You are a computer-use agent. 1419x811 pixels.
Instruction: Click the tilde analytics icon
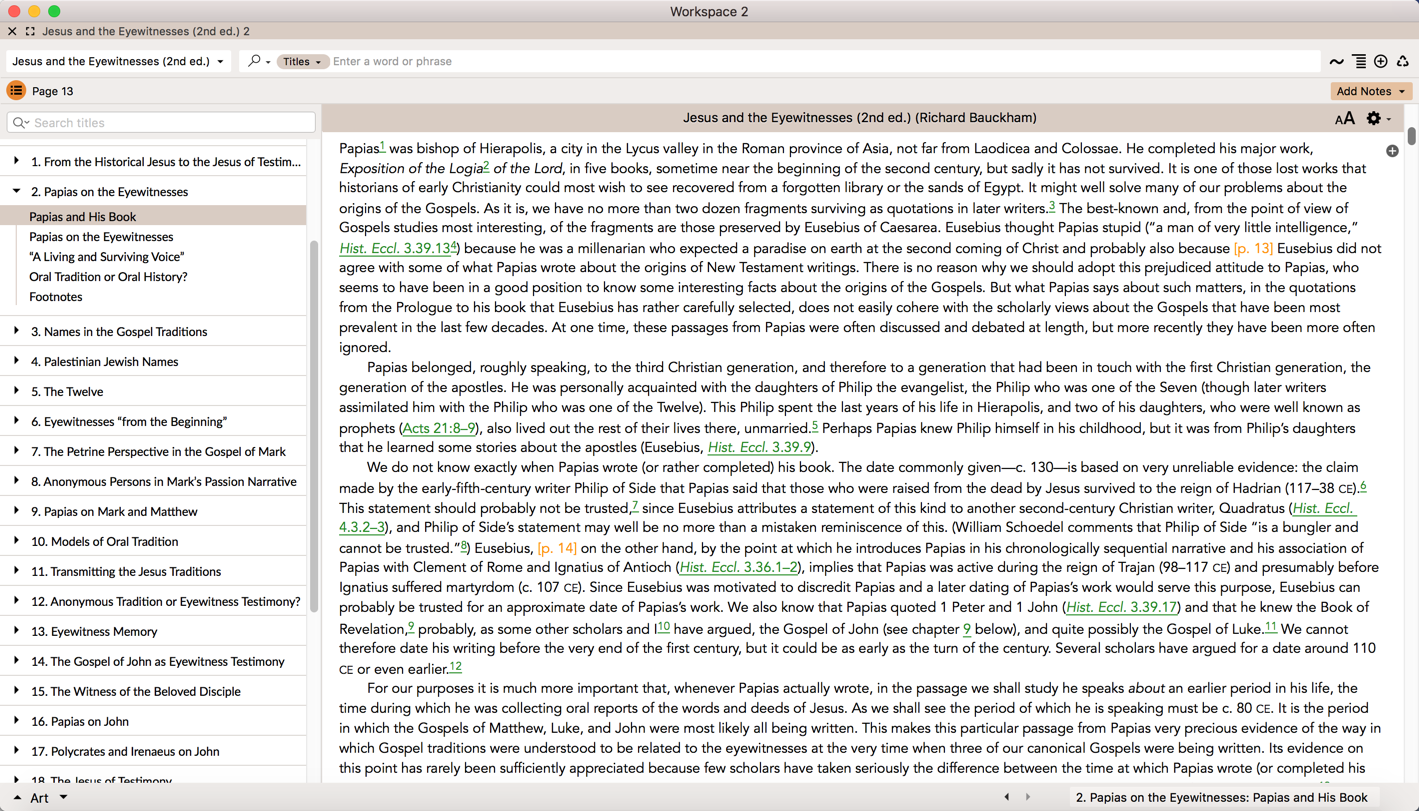click(x=1336, y=62)
